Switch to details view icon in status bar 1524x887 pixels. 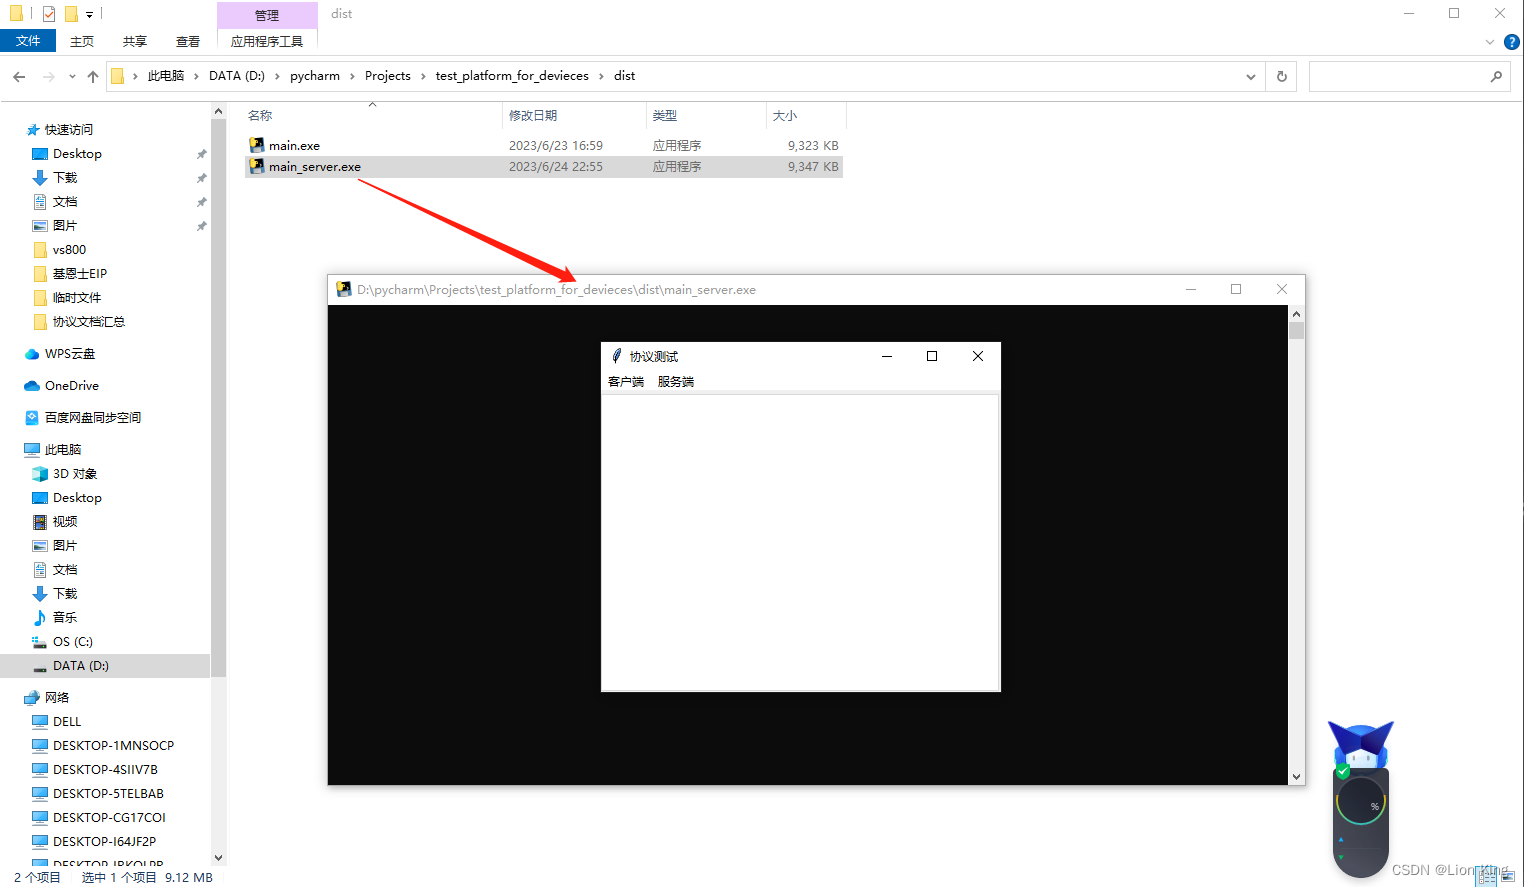click(x=1488, y=877)
